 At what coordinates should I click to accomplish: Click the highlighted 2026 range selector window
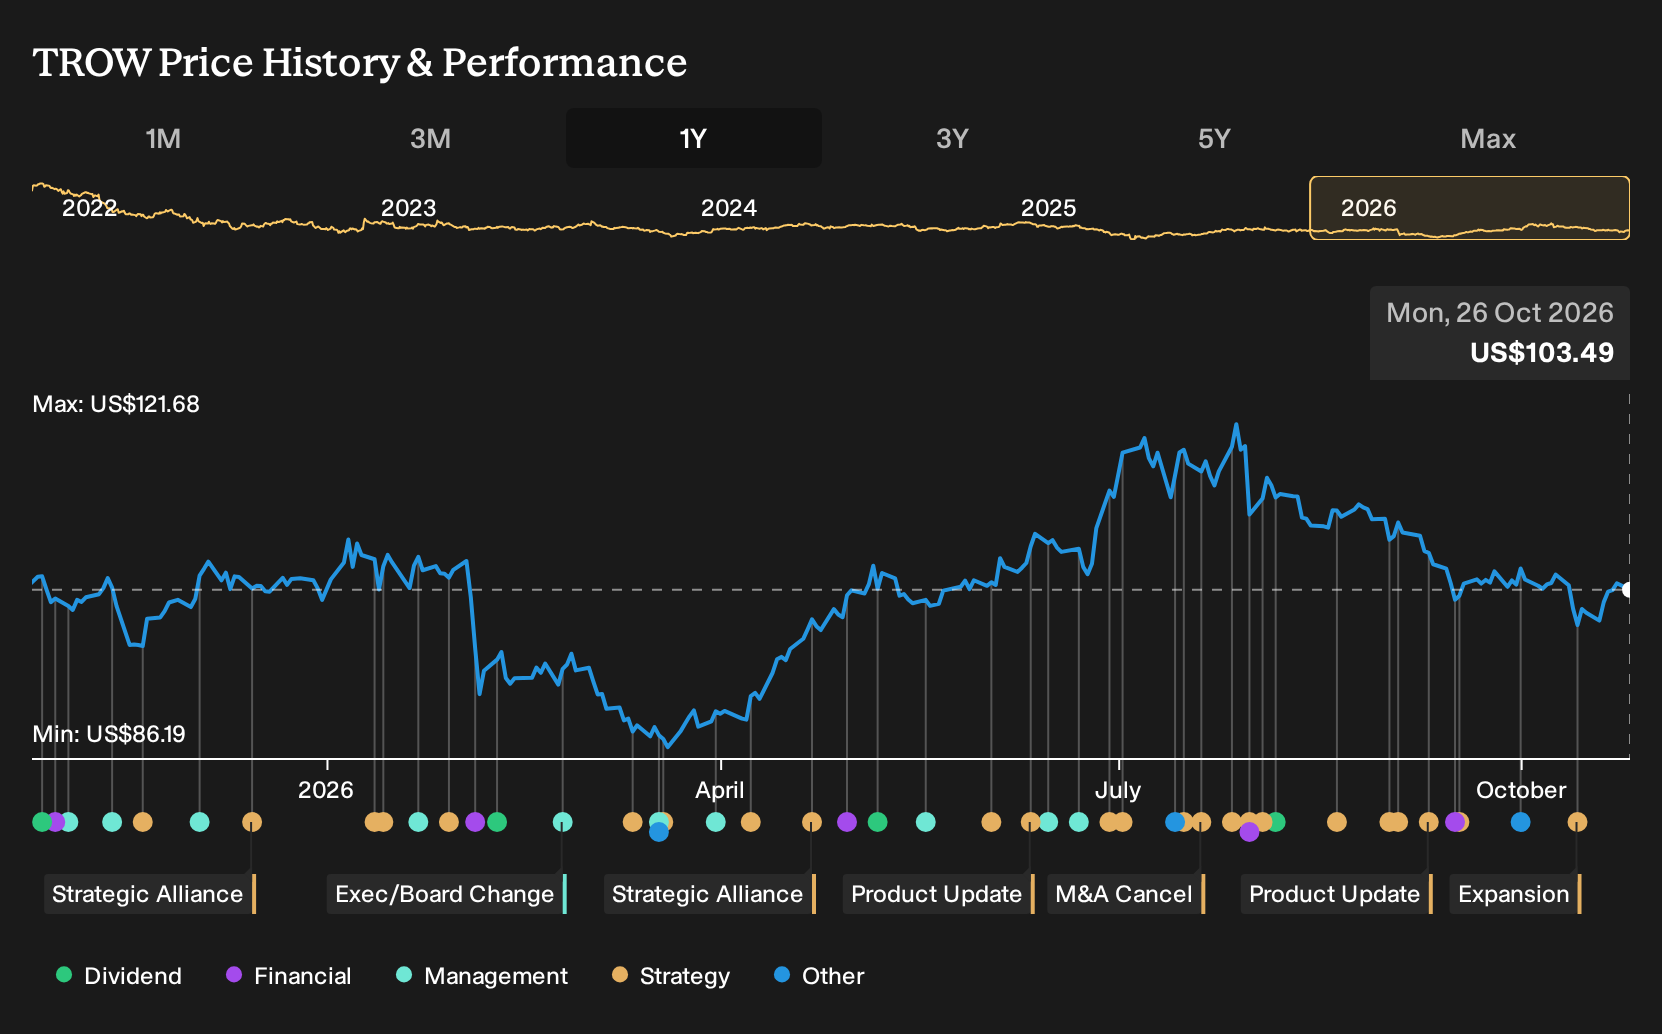(x=1470, y=208)
